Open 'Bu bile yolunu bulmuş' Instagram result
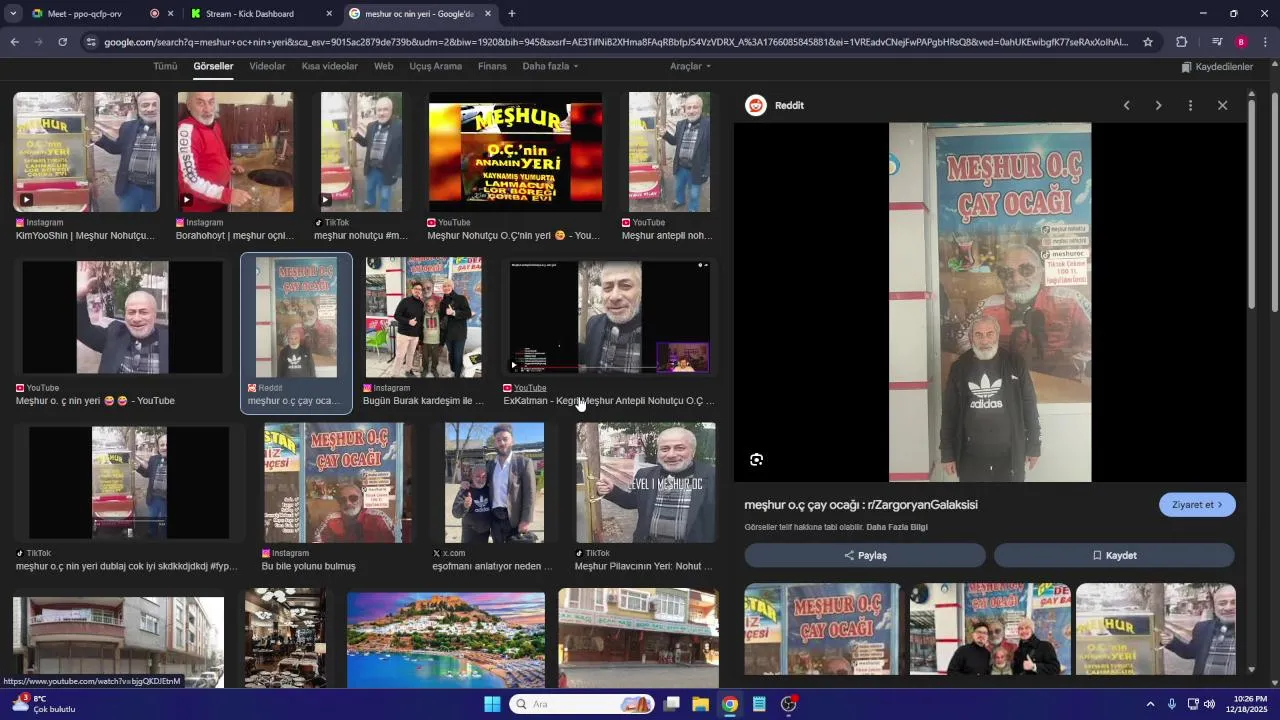 338,482
